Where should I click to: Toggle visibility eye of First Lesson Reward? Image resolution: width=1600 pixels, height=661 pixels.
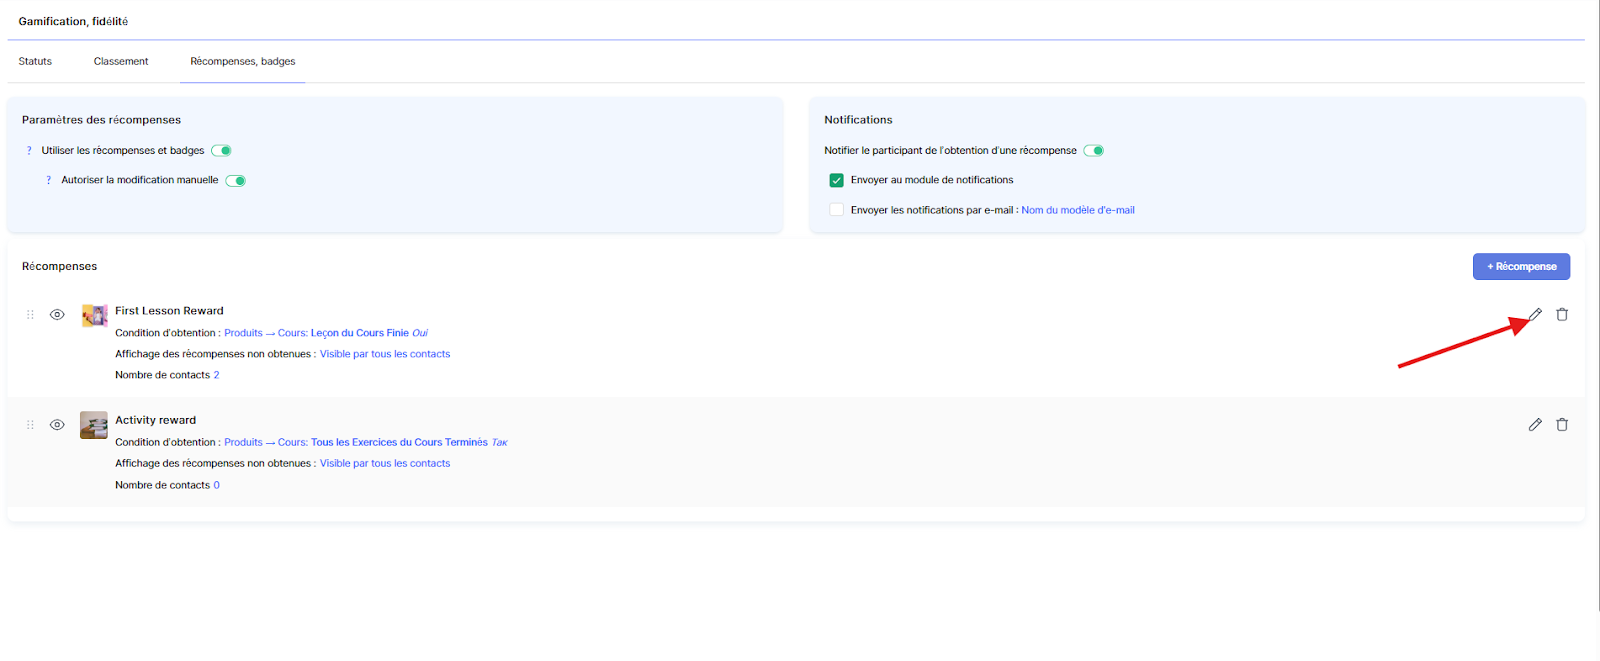point(57,315)
